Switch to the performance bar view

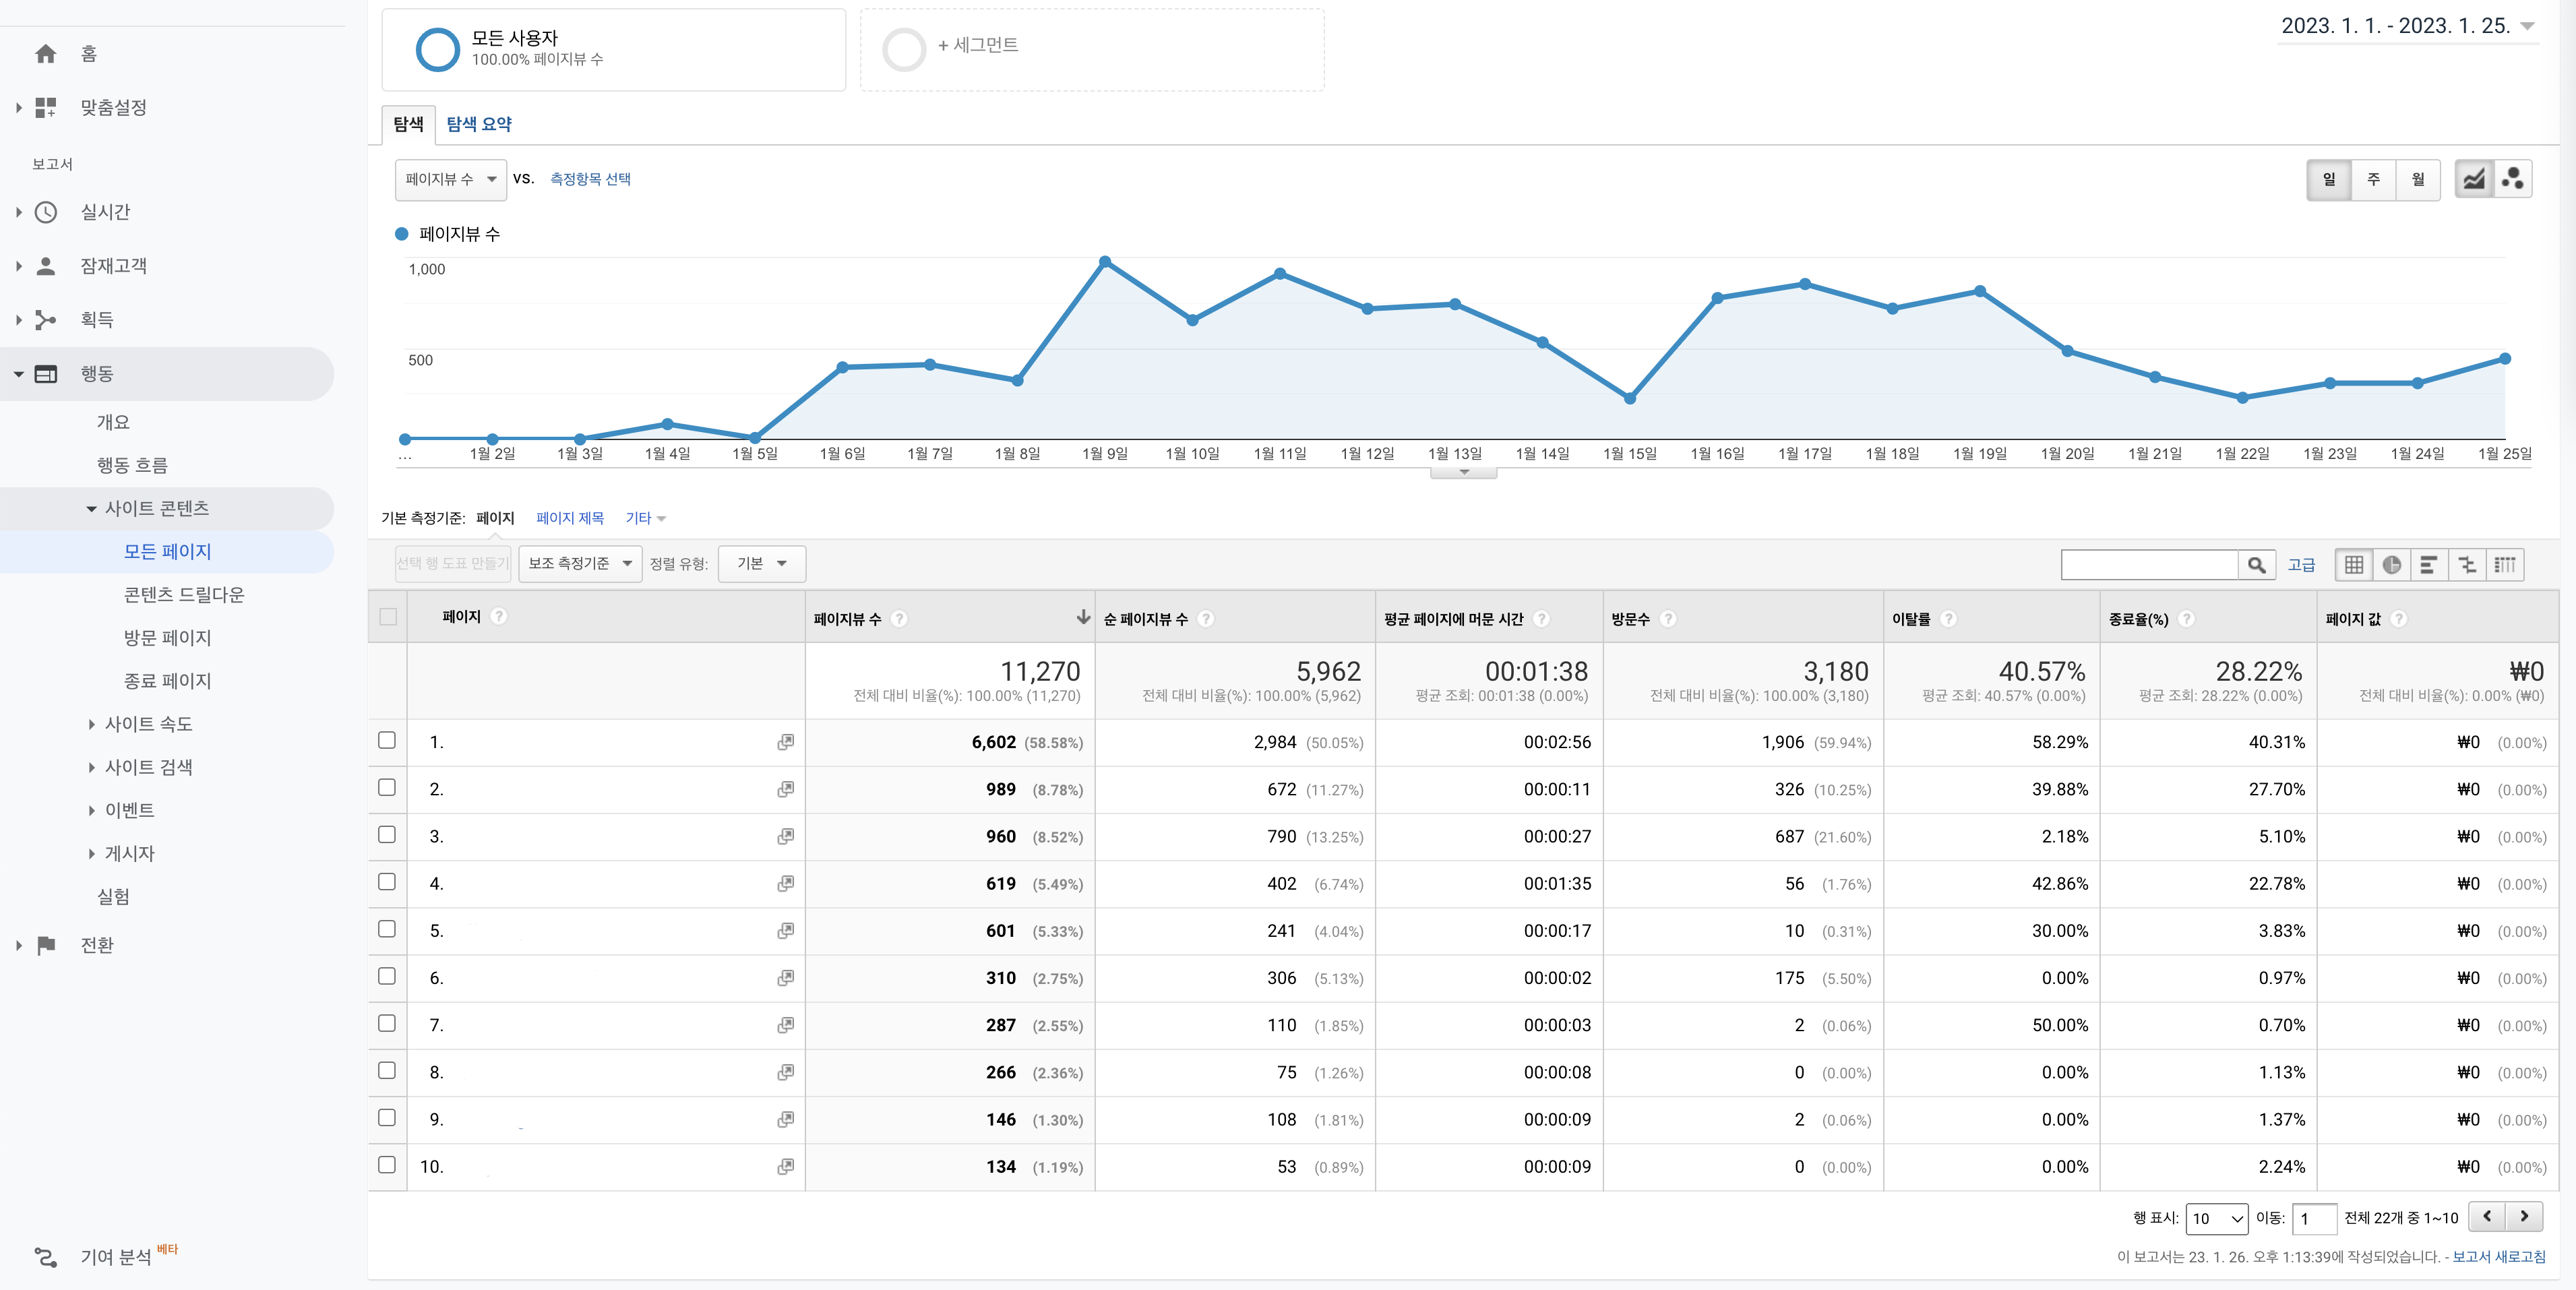pyautogui.click(x=2430, y=565)
